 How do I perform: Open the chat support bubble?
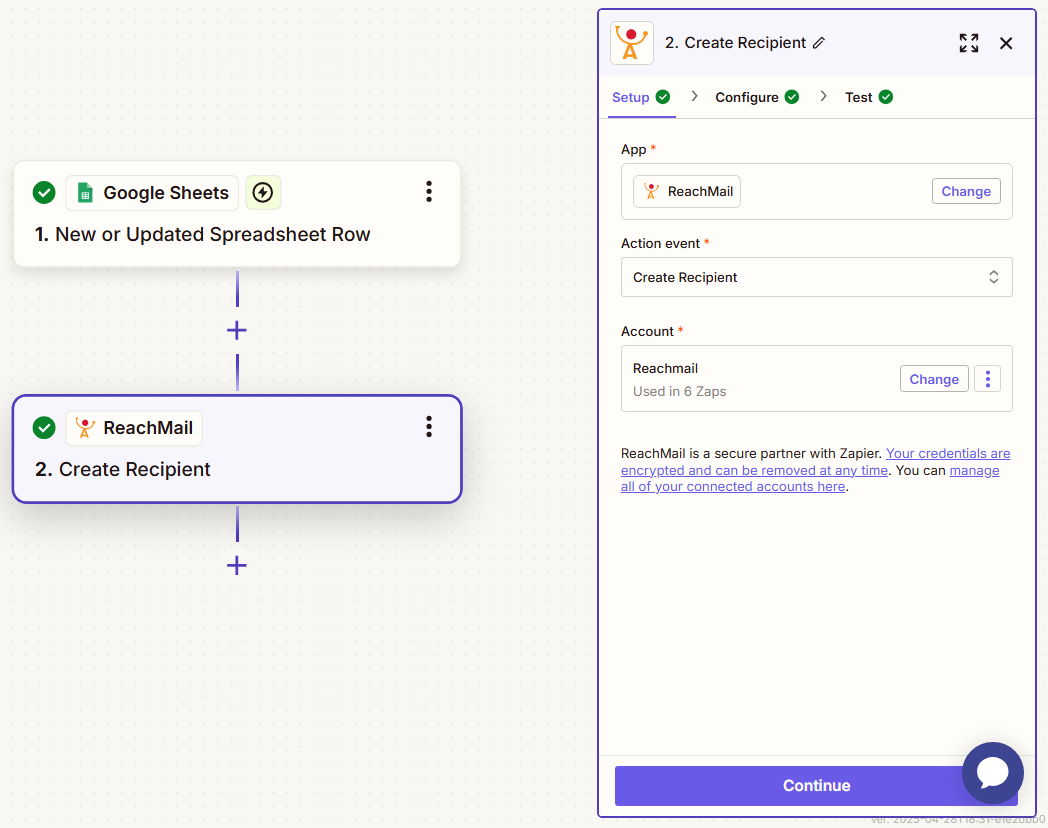[993, 773]
